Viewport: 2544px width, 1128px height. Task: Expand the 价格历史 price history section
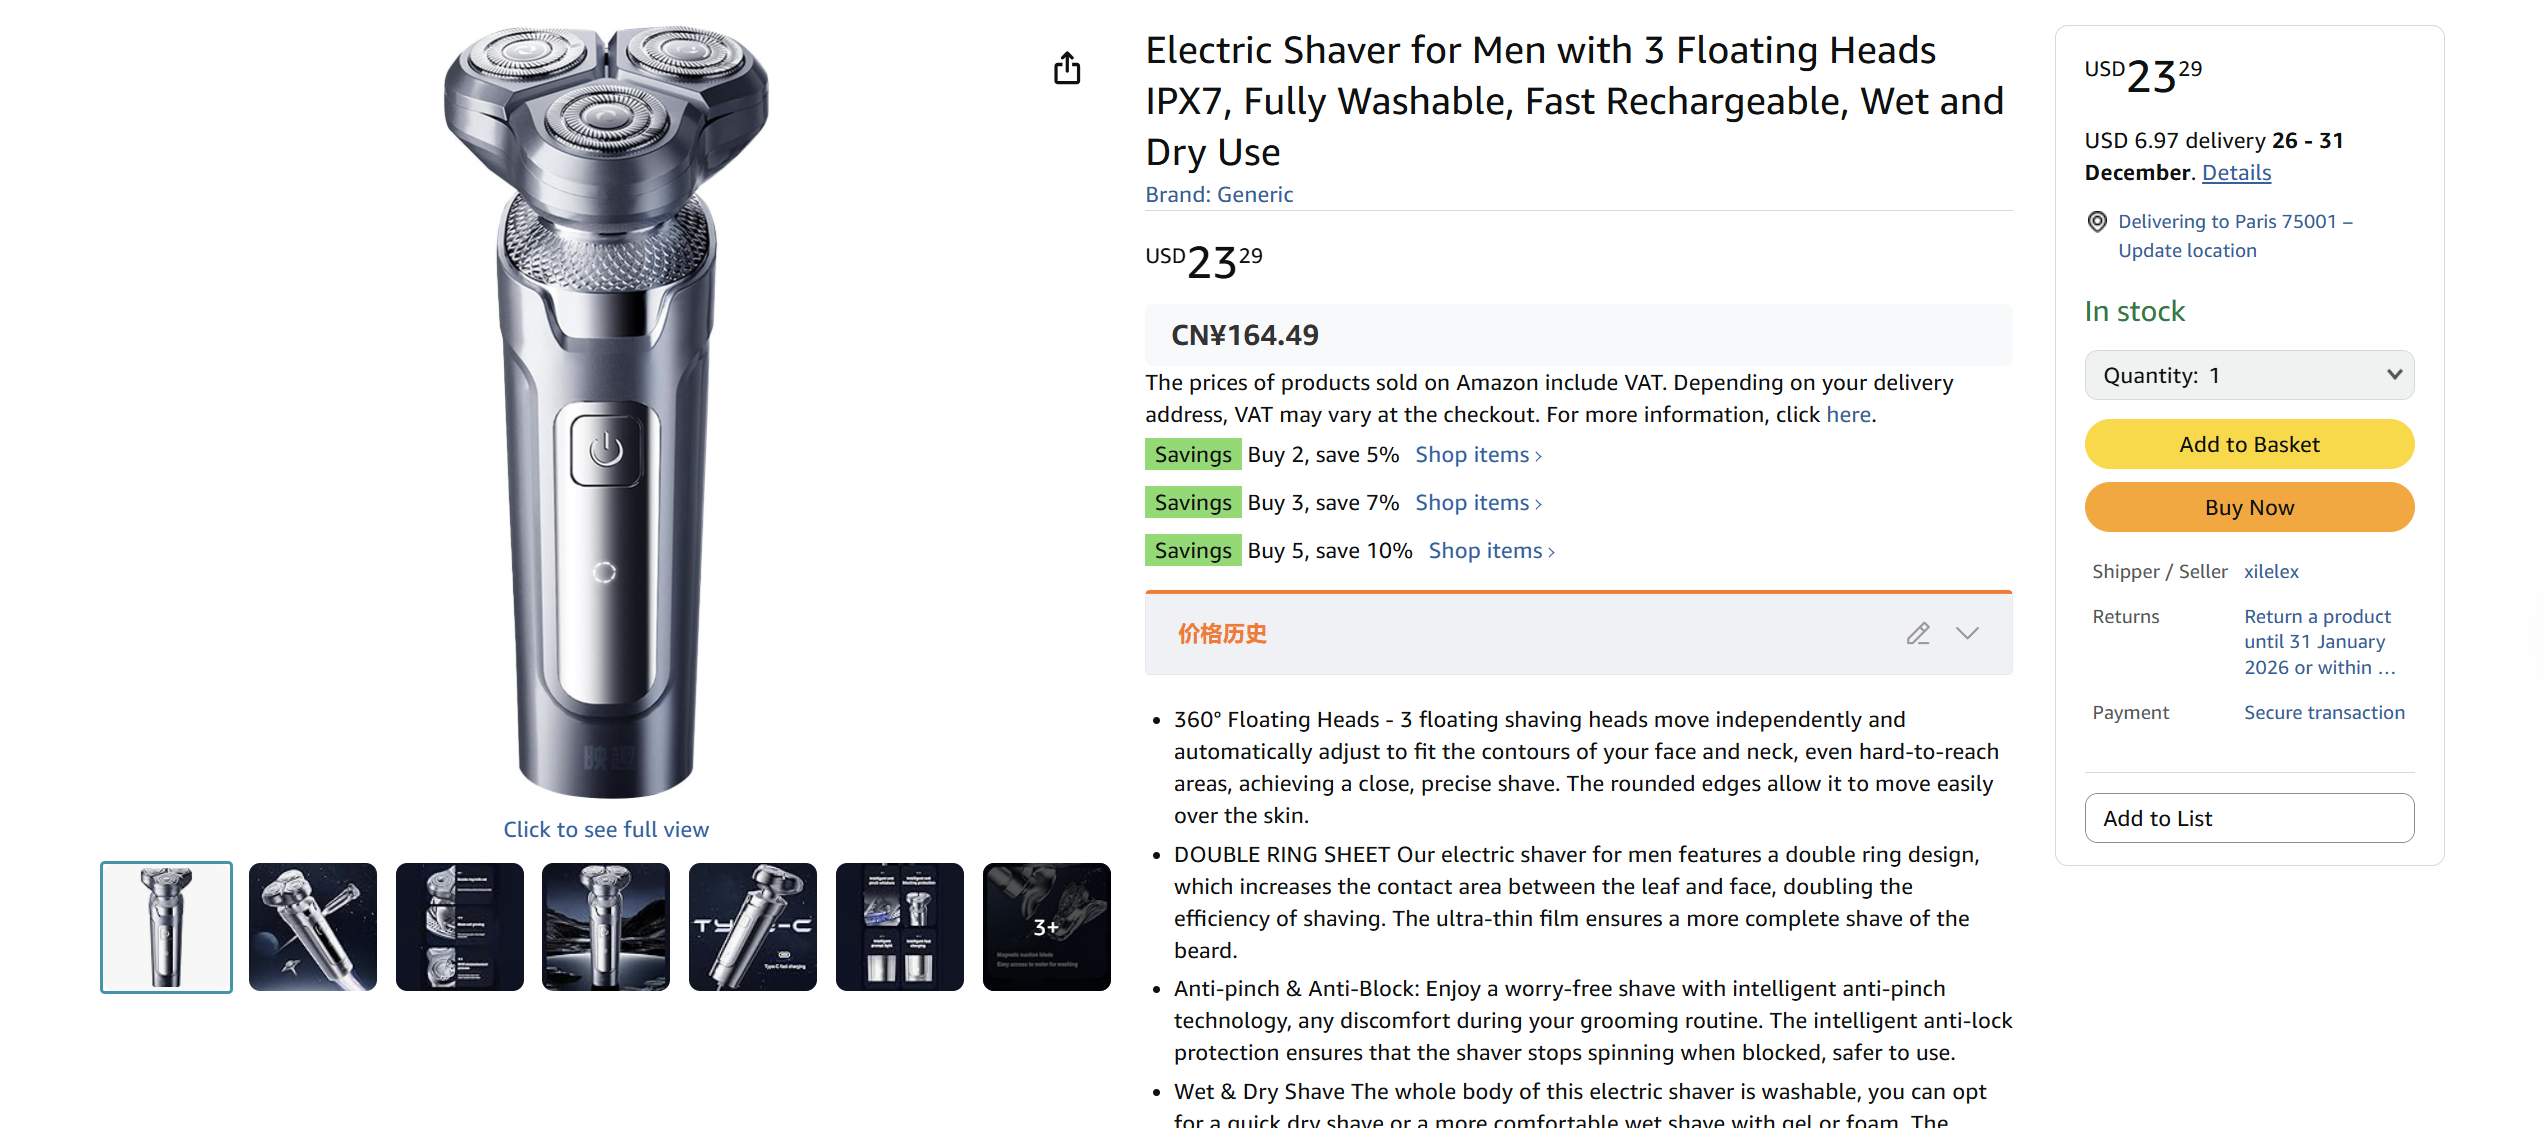pos(1967,634)
